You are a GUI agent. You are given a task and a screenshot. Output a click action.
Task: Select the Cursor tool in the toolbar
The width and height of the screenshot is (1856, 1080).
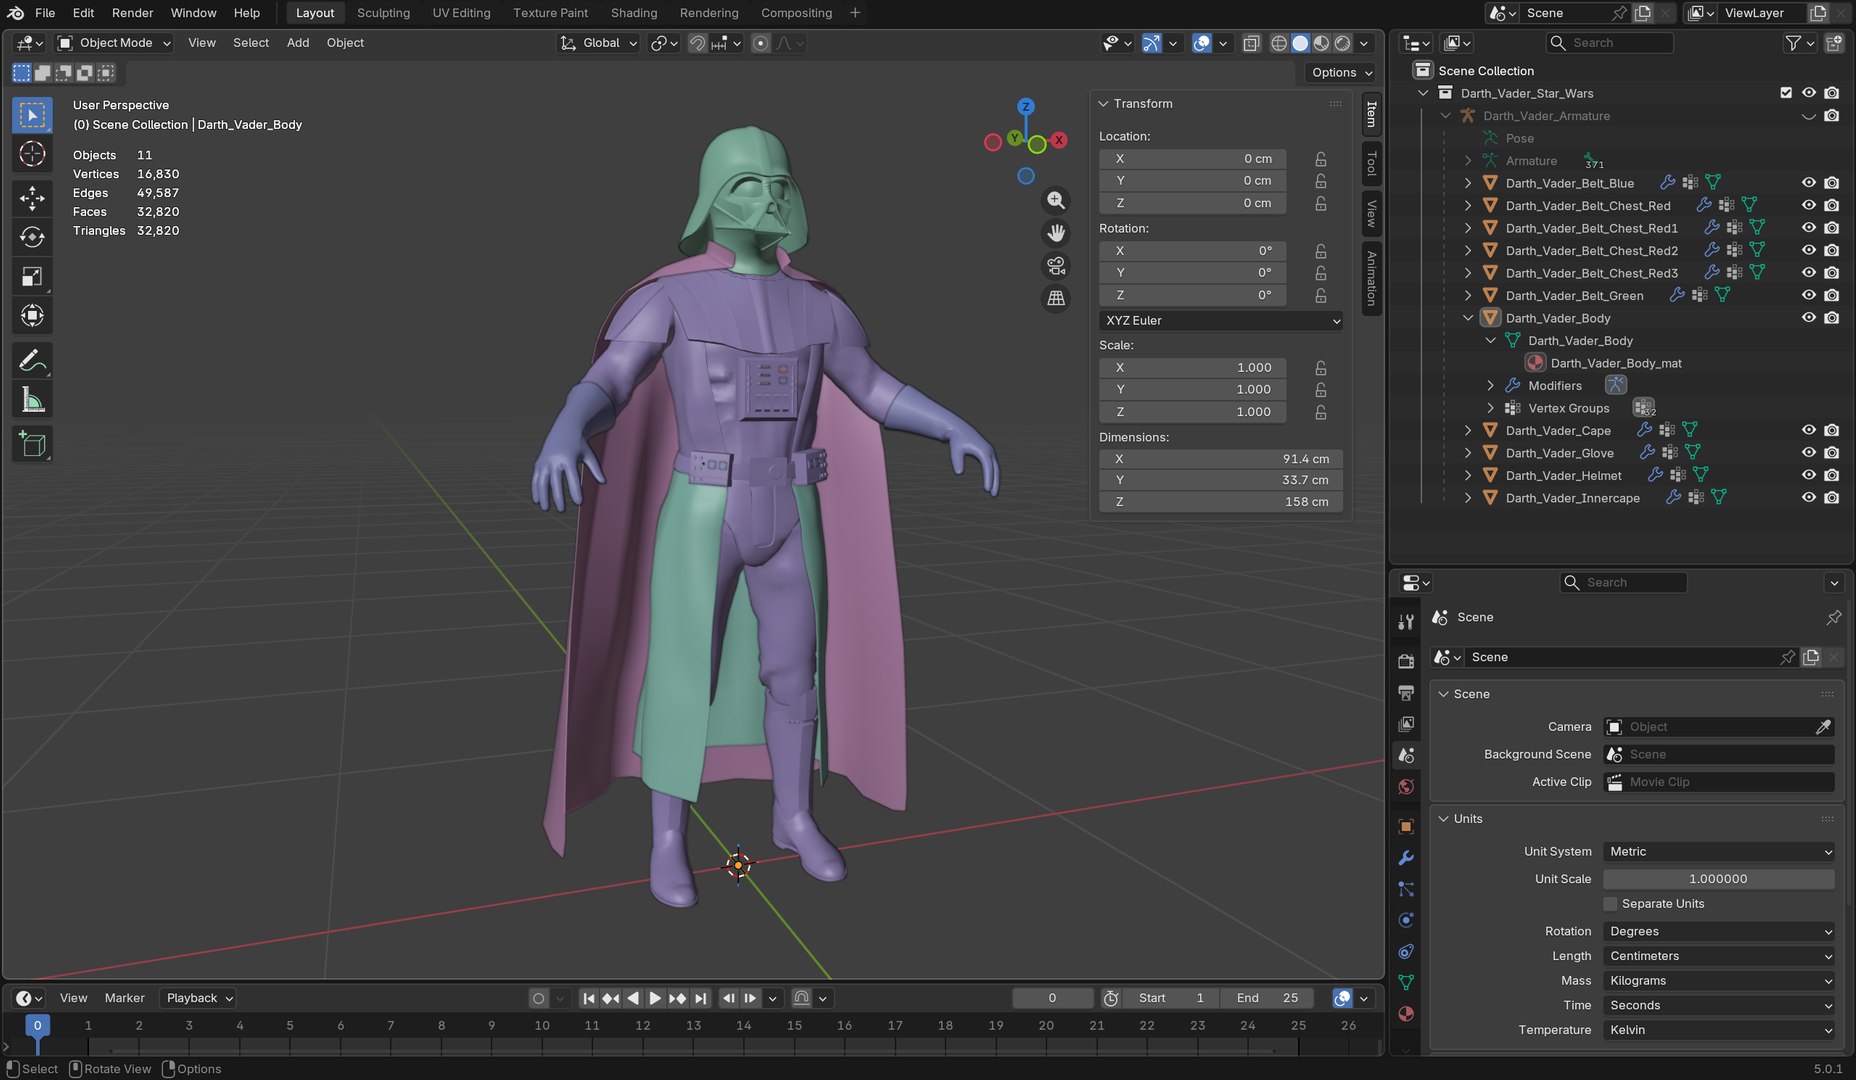32,154
